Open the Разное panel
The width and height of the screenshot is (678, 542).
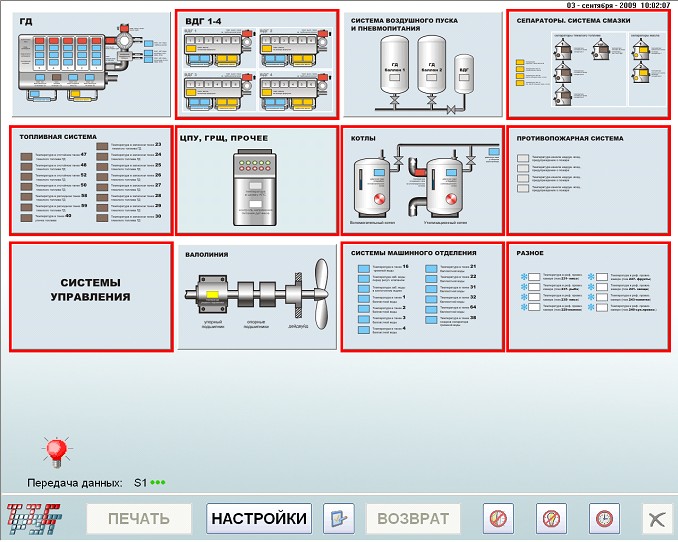coord(588,297)
